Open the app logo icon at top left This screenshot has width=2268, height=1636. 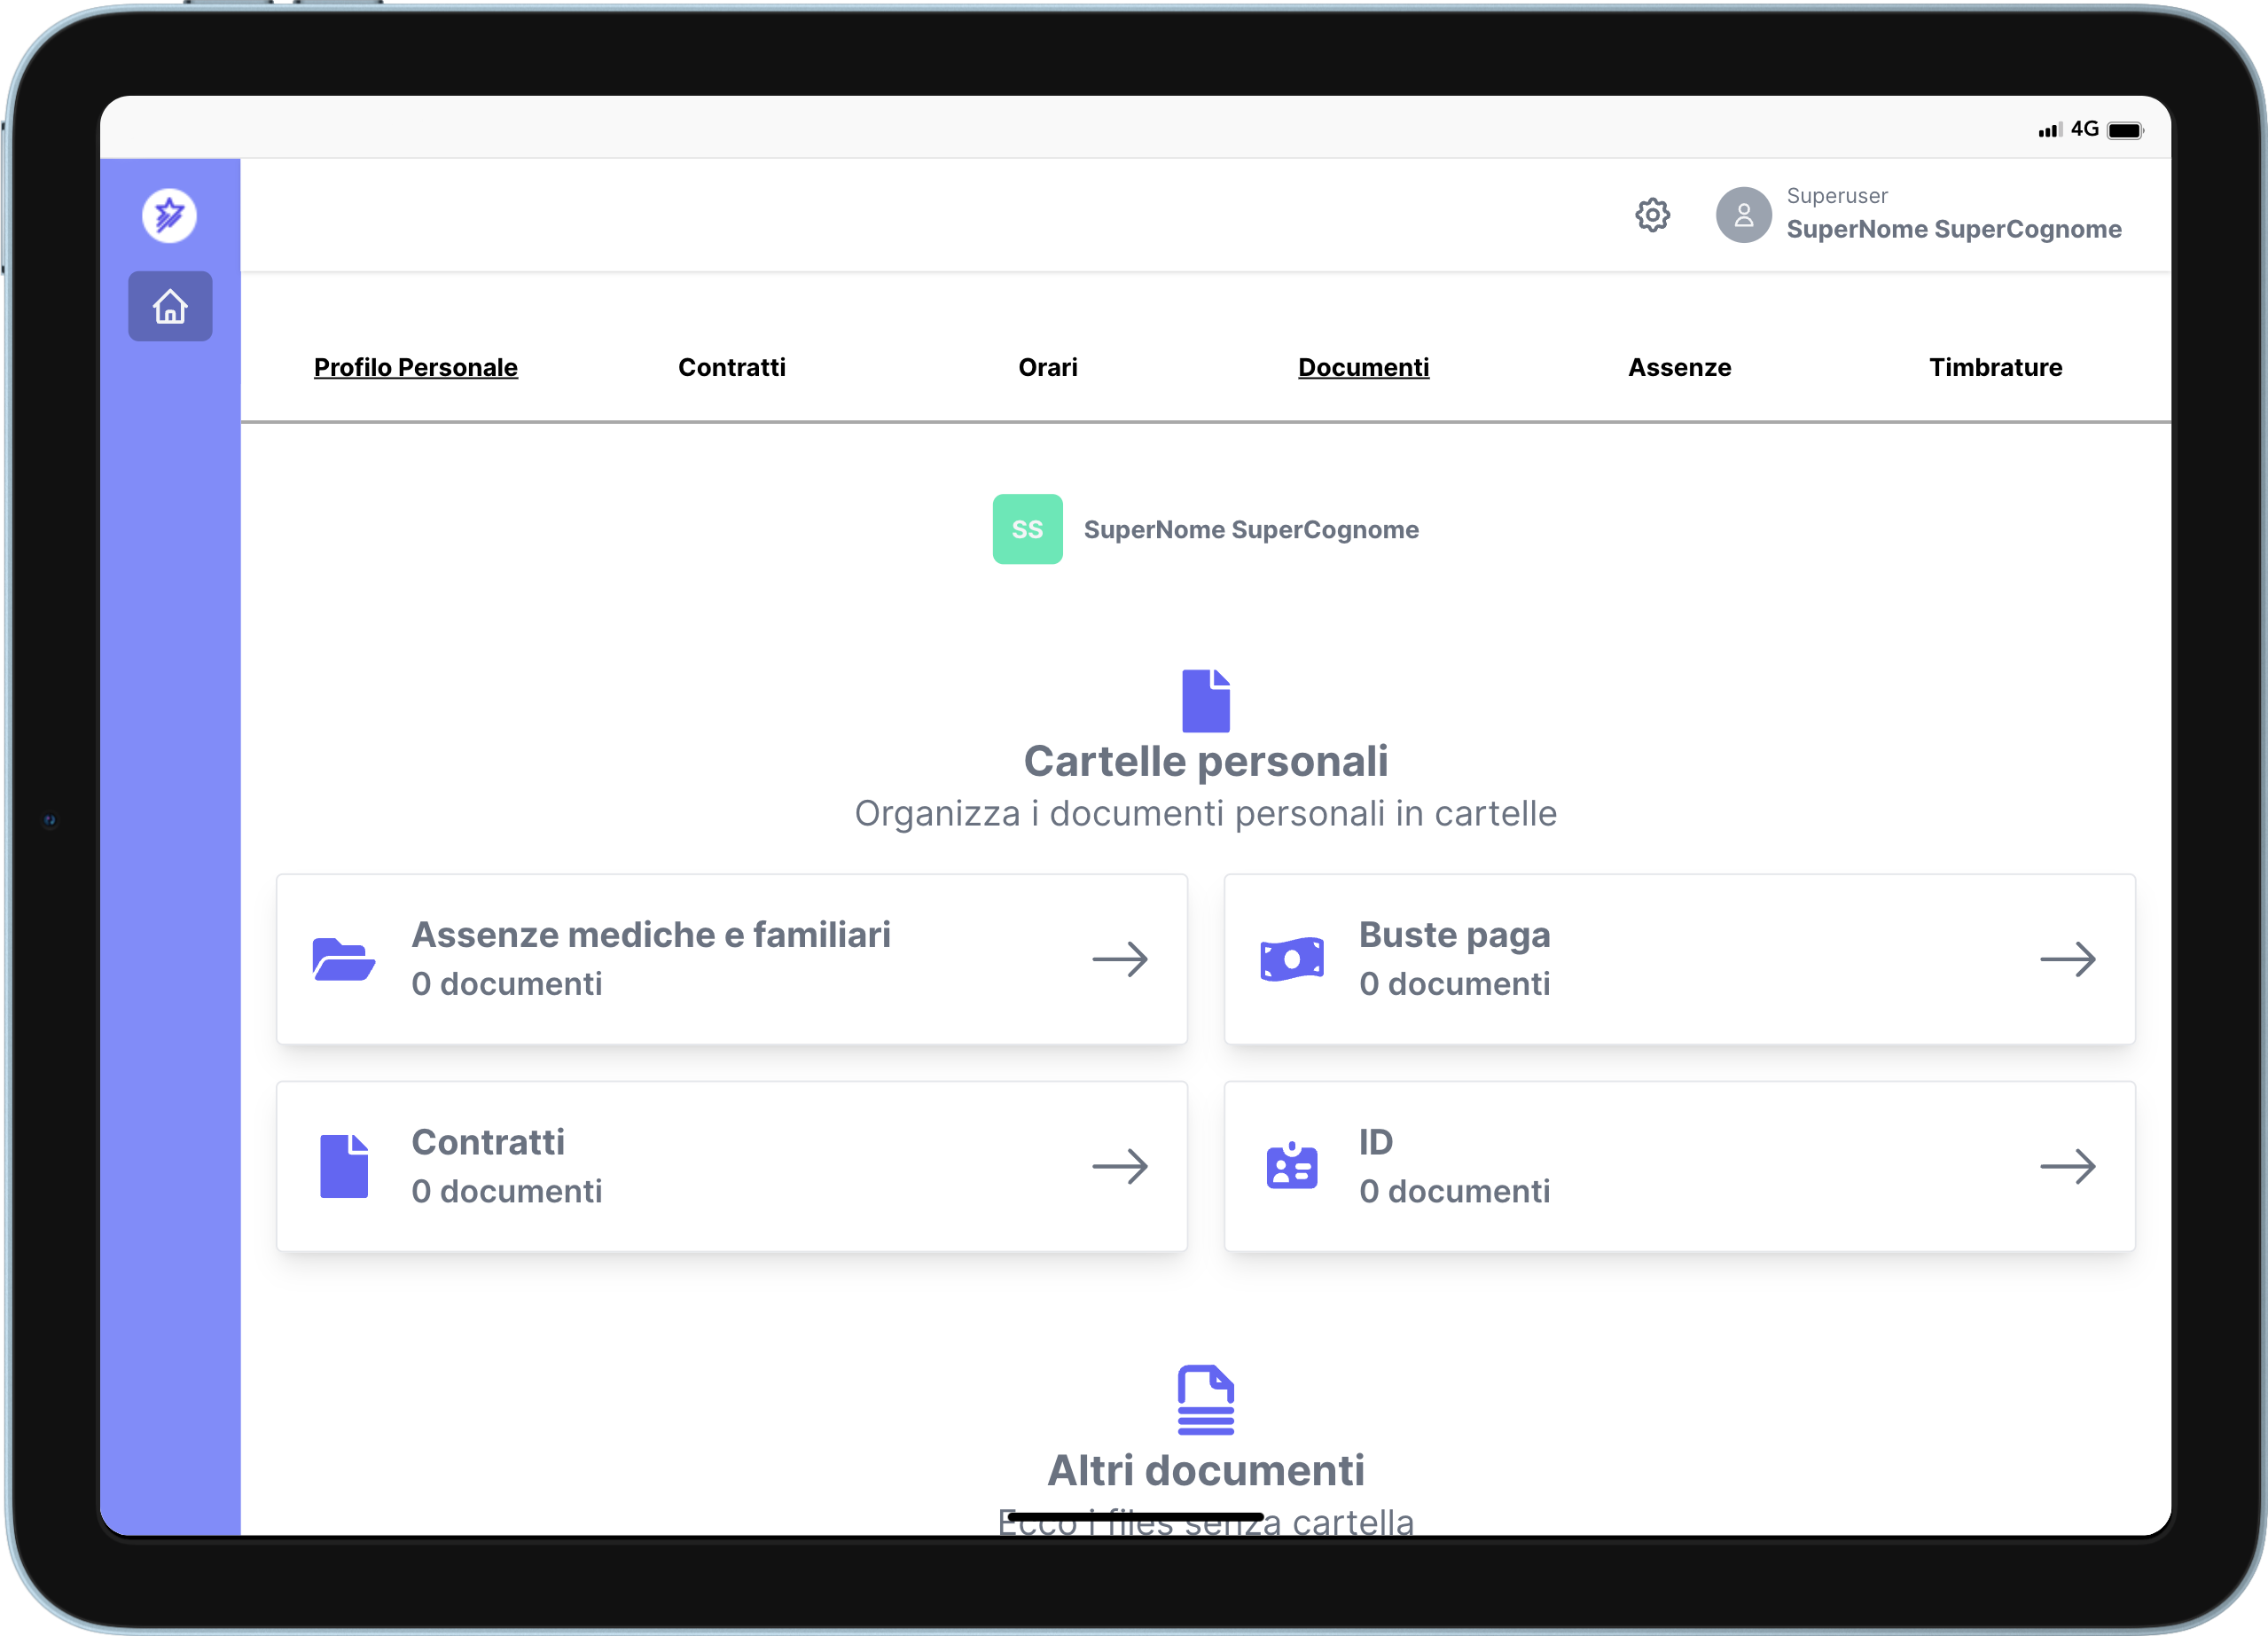pyautogui.click(x=169, y=215)
